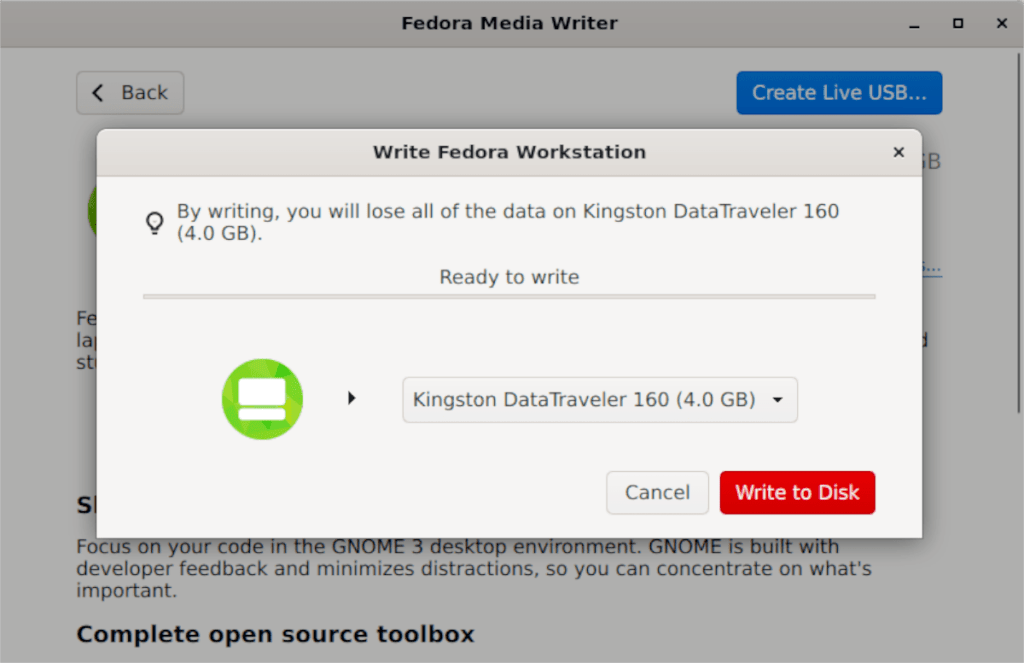Click the dropdown arrow on the drive selector
The image size is (1024, 663).
click(778, 399)
